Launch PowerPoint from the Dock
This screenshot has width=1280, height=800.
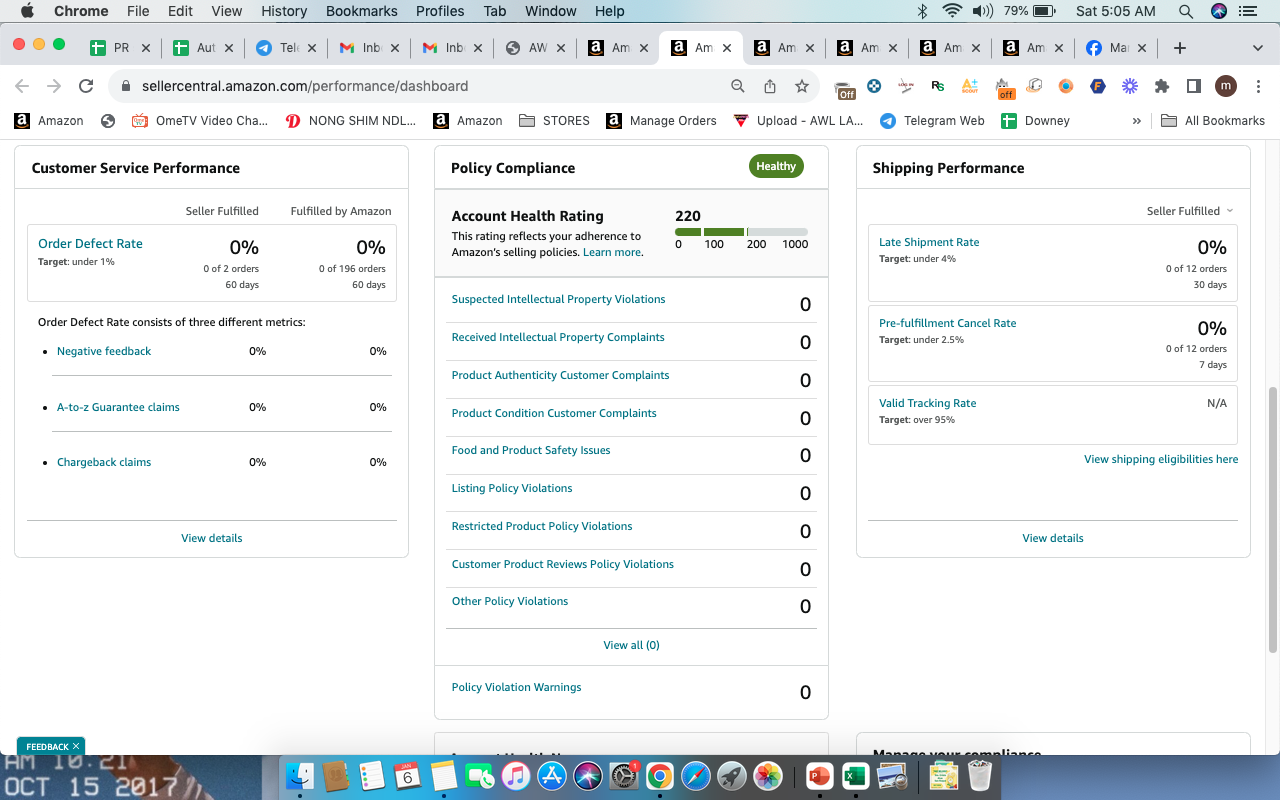click(x=819, y=776)
